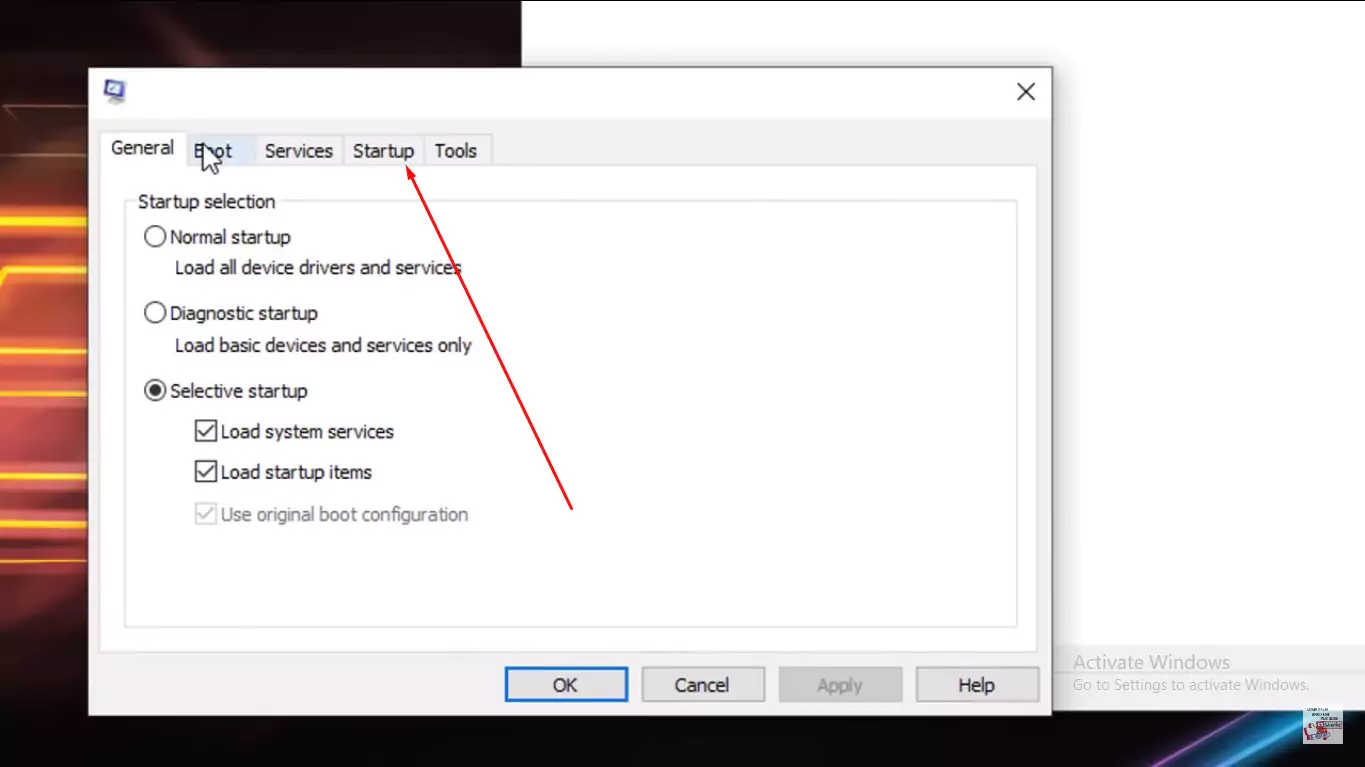The width and height of the screenshot is (1365, 767).
Task: Open Help for System Configuration
Action: click(x=976, y=685)
